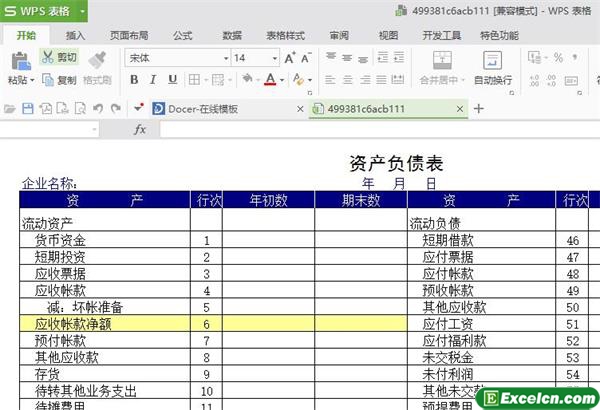Open the paste options dropdown arrow
The image size is (600, 410).
pos(32,80)
